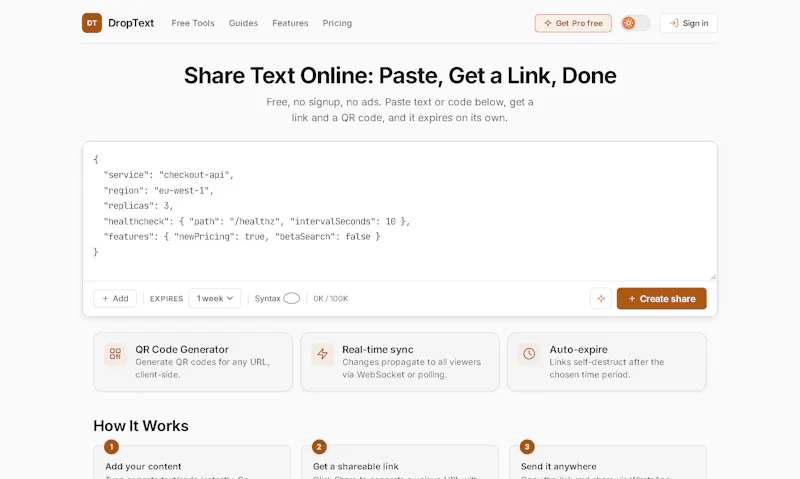Click the Sign in button
The height and width of the screenshot is (479, 800).
[688, 23]
